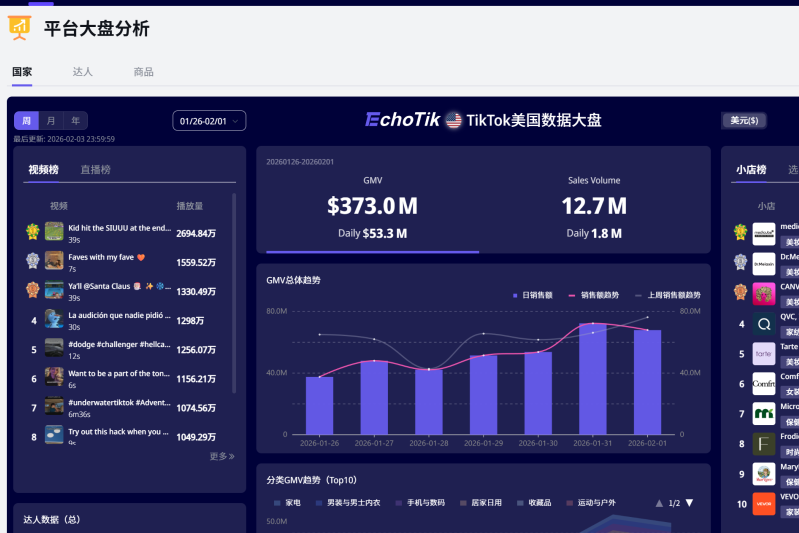Open thumbnail of #dodge #challenger video
799x533 pixels.
tap(54, 348)
